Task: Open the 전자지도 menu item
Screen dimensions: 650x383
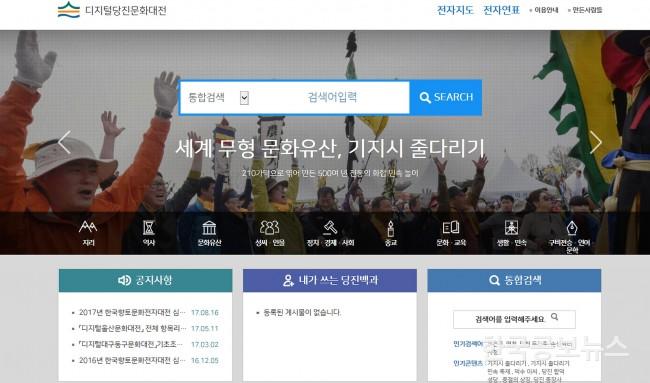Action: coord(455,10)
